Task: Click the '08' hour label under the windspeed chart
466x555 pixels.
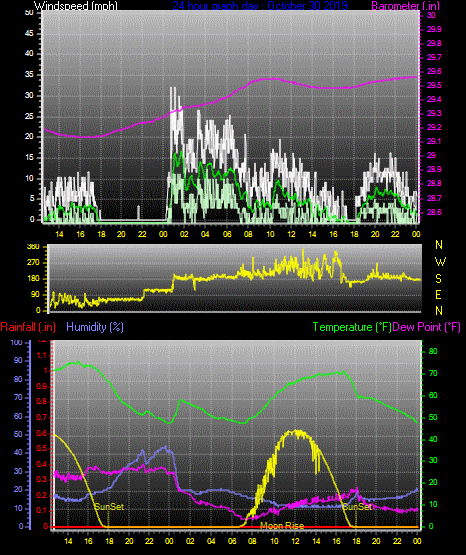Action: pos(248,234)
